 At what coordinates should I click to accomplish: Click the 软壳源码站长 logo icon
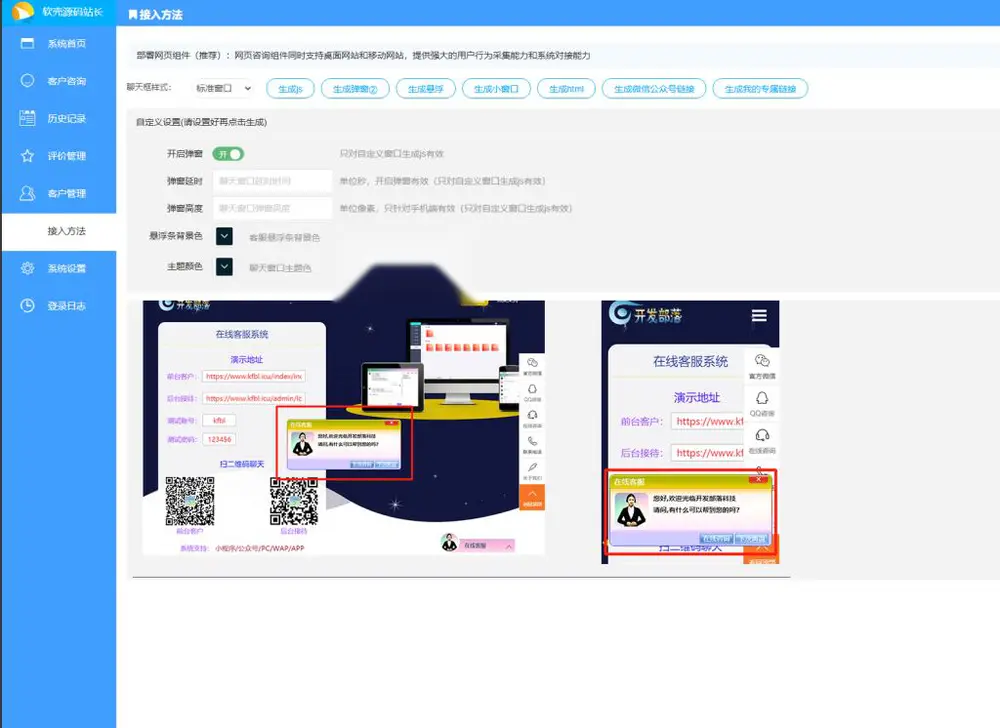23,11
